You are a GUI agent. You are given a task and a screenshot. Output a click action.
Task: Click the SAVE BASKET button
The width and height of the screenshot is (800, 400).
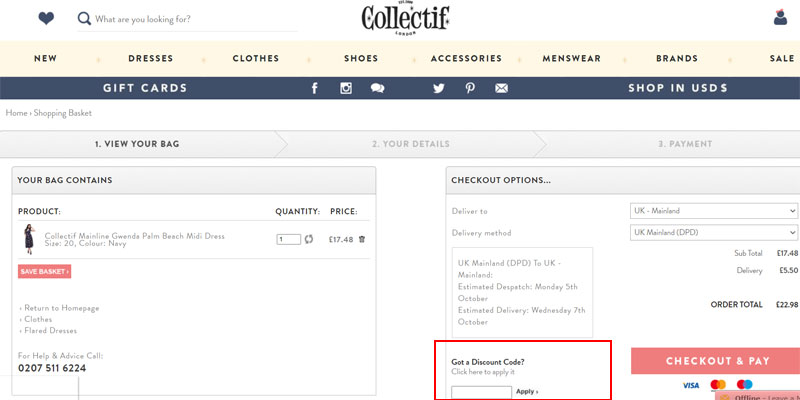44,271
